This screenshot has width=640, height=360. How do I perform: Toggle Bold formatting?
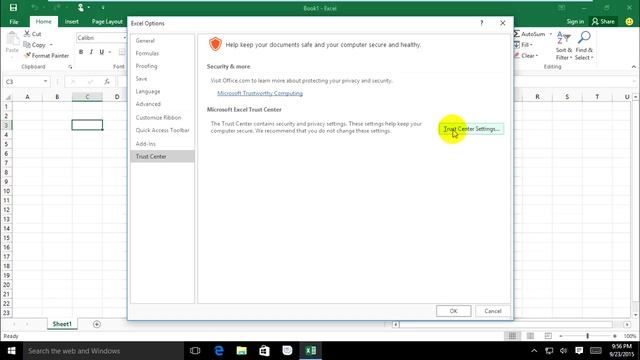pyautogui.click(x=81, y=52)
